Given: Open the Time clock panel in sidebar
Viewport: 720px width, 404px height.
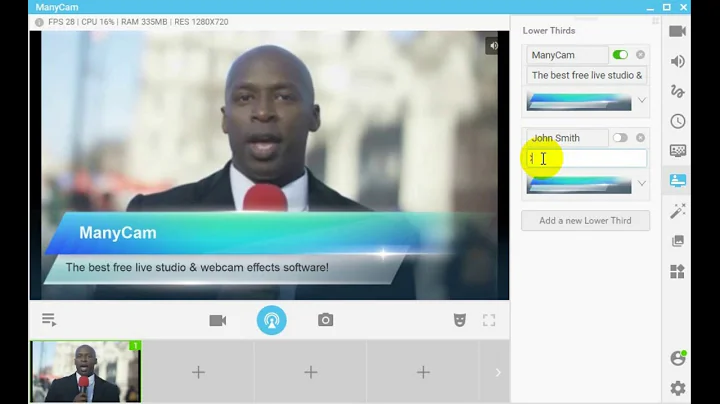Looking at the screenshot, I should [677, 121].
